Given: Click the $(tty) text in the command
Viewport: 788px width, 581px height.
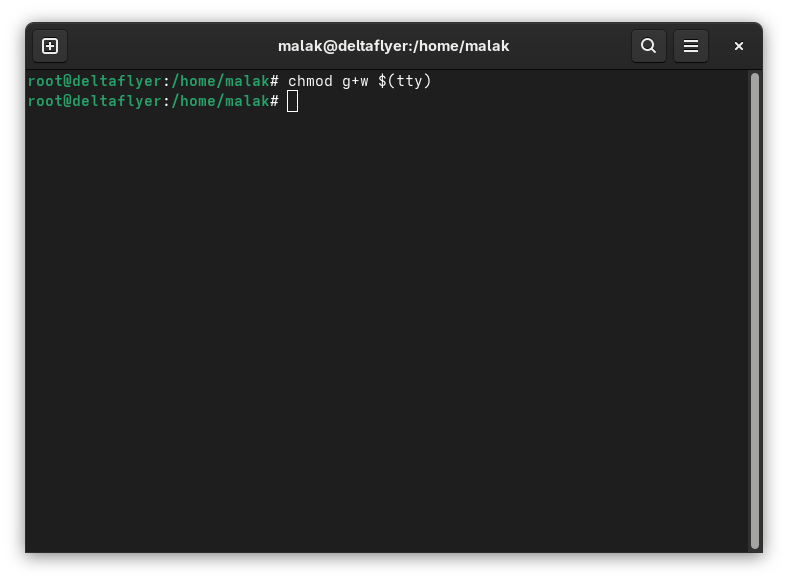Looking at the screenshot, I should click(404, 81).
